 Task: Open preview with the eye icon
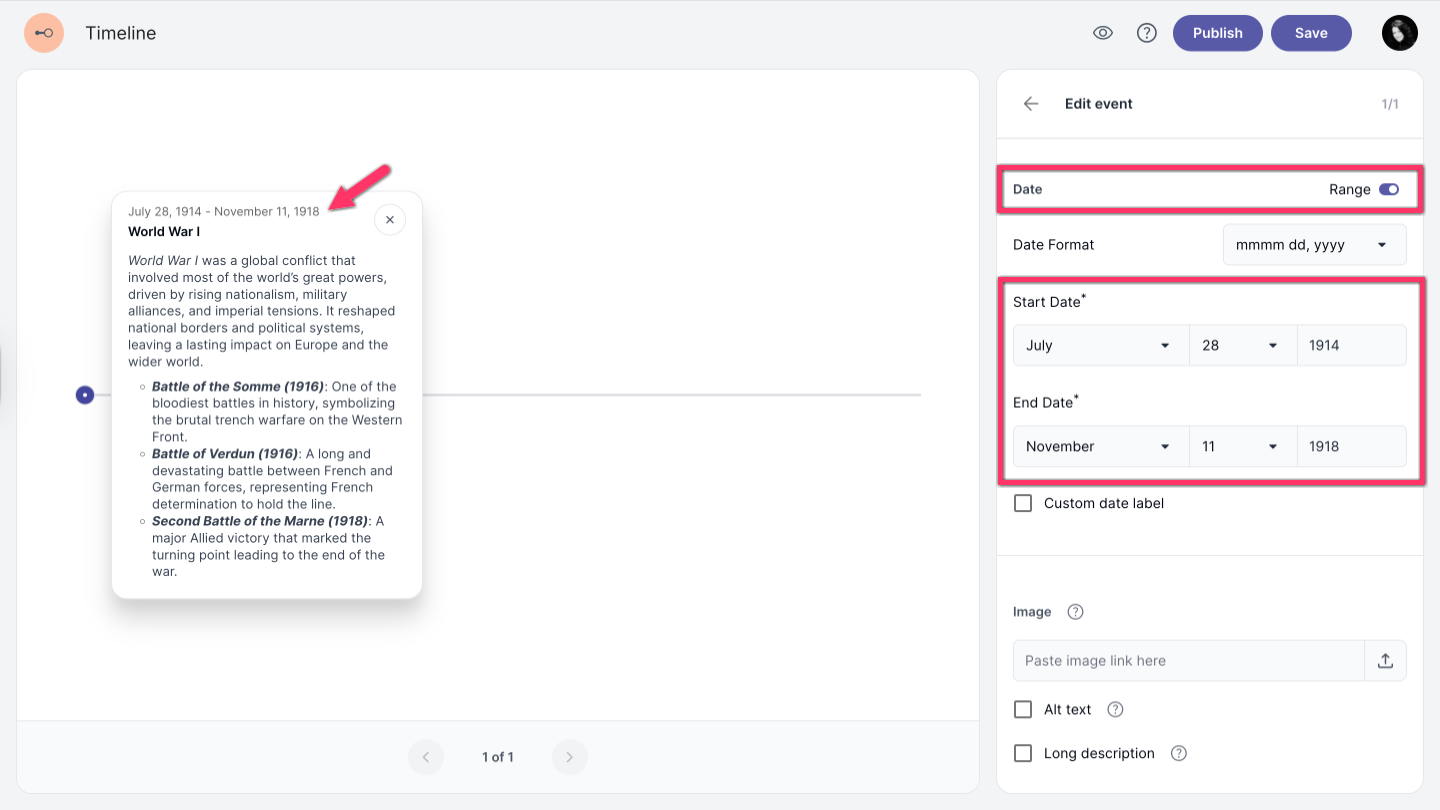[x=1103, y=33]
